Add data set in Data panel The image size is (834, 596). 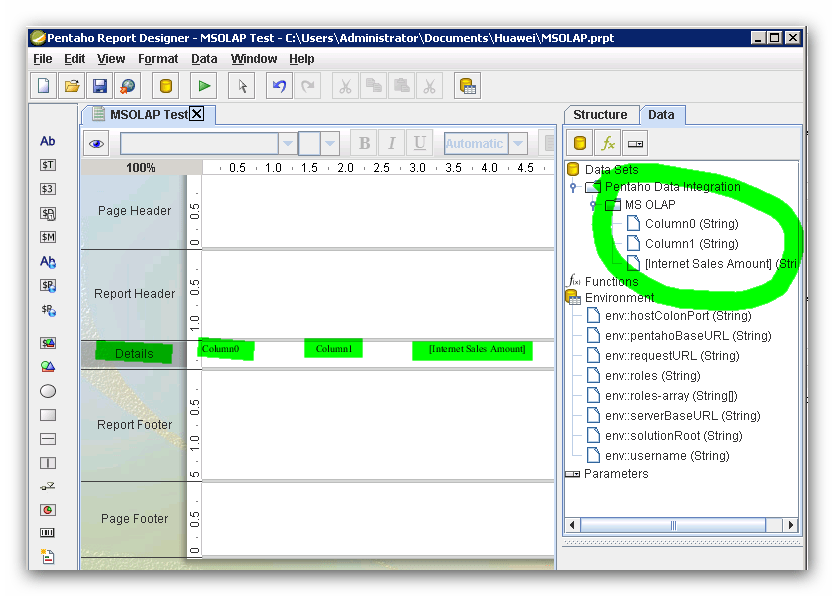580,143
